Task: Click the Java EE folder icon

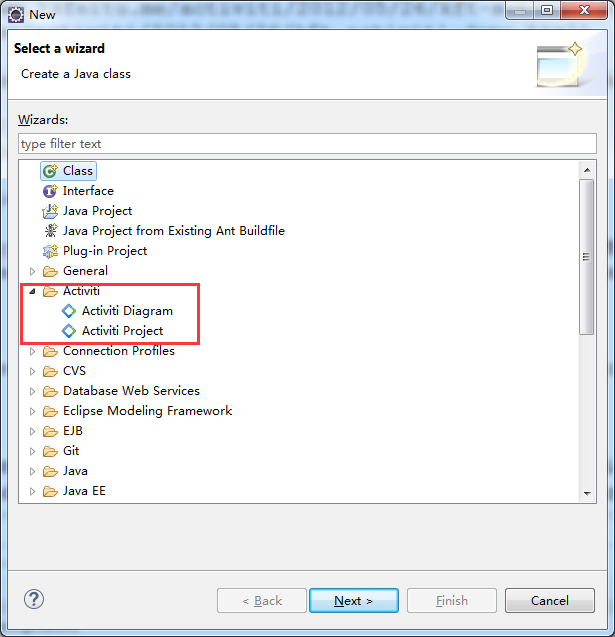Action: tap(50, 491)
